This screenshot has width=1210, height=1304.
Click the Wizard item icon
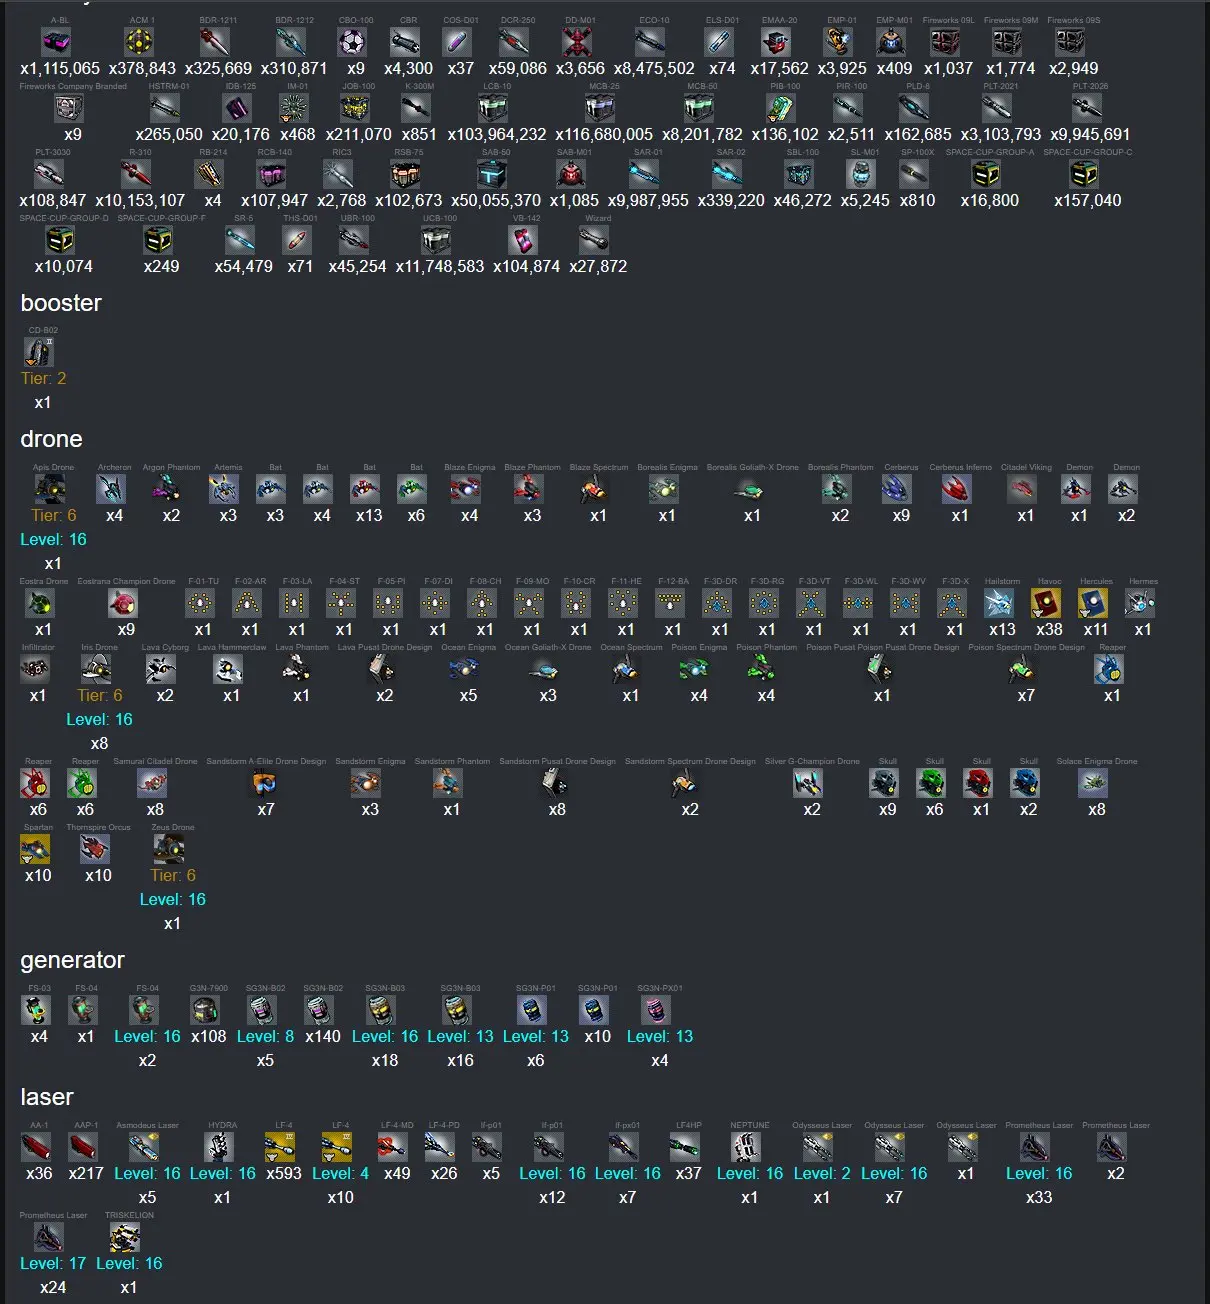tap(594, 240)
